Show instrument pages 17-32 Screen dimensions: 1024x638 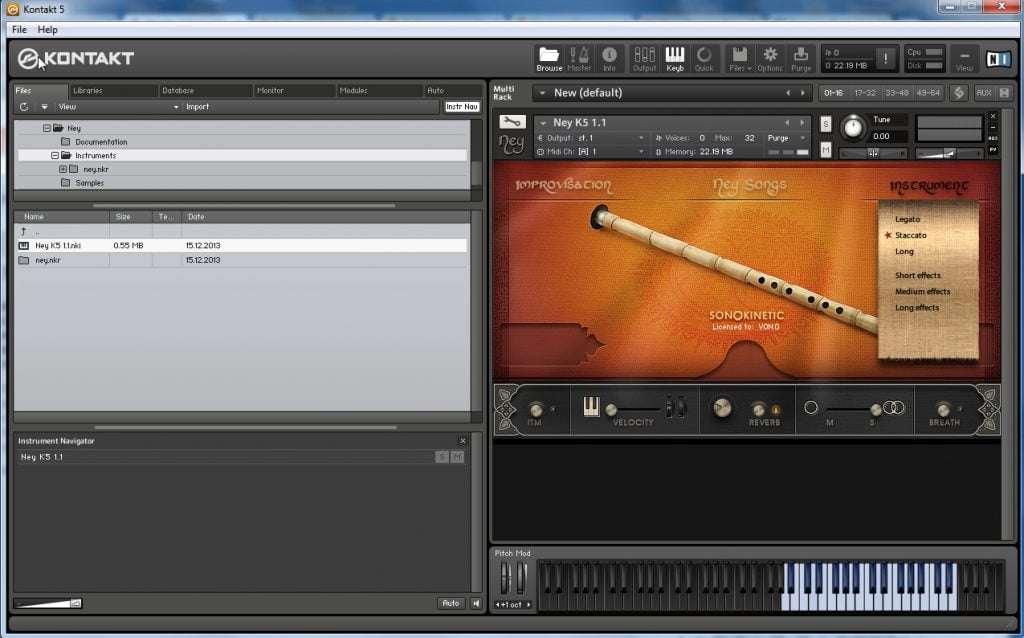(865, 93)
